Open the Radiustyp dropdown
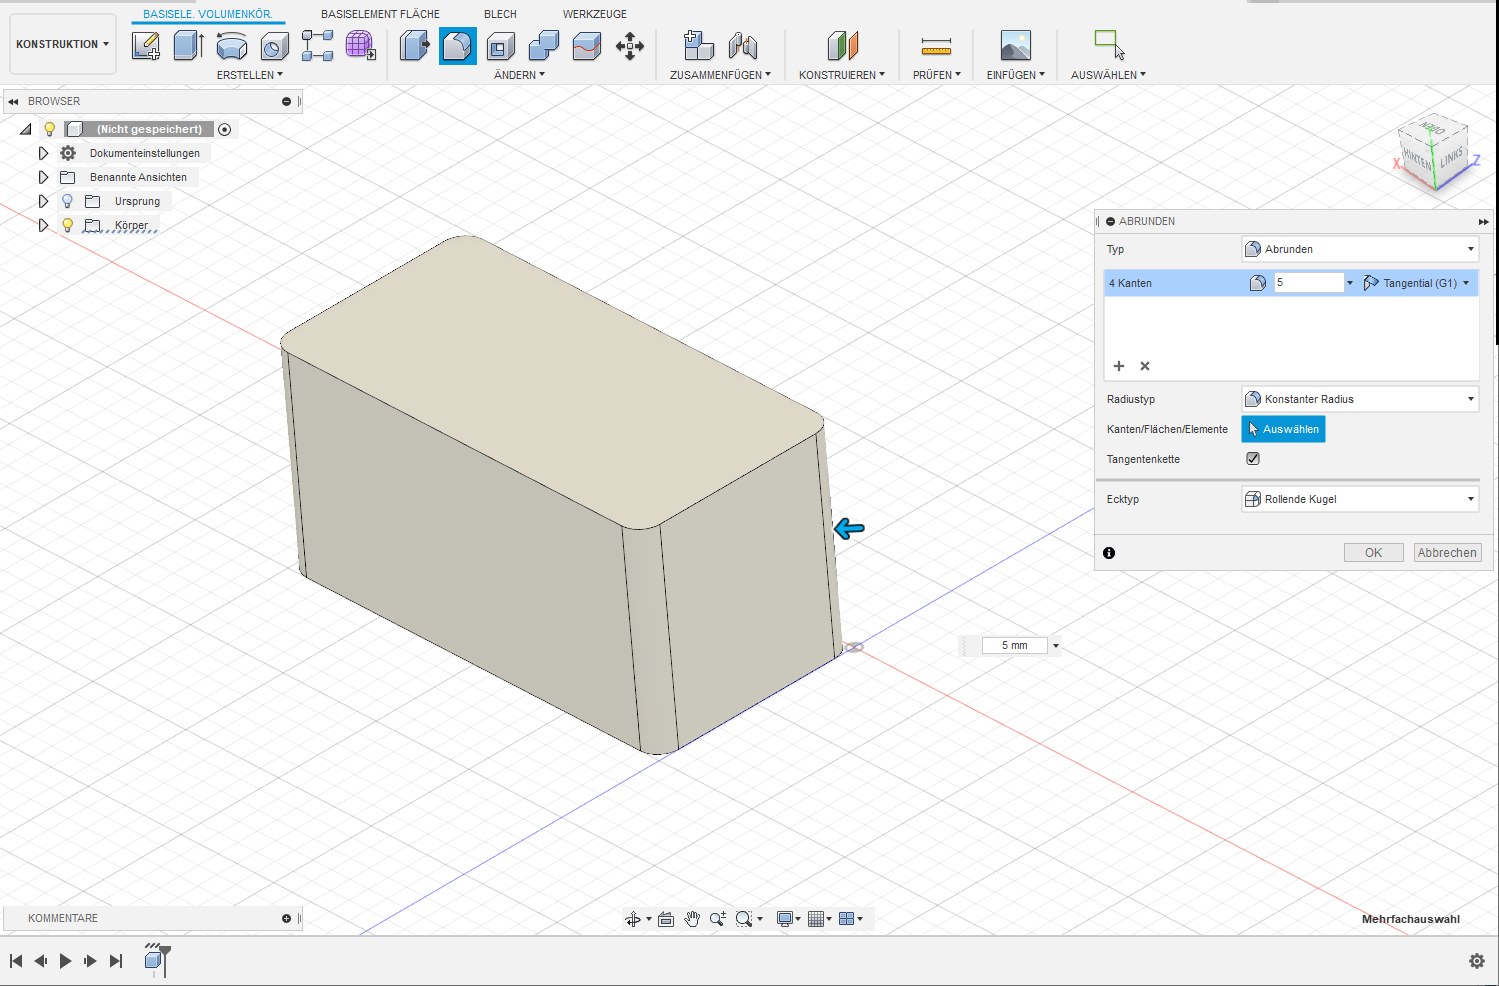Screen dimensions: 1499x986 pyautogui.click(x=1359, y=399)
